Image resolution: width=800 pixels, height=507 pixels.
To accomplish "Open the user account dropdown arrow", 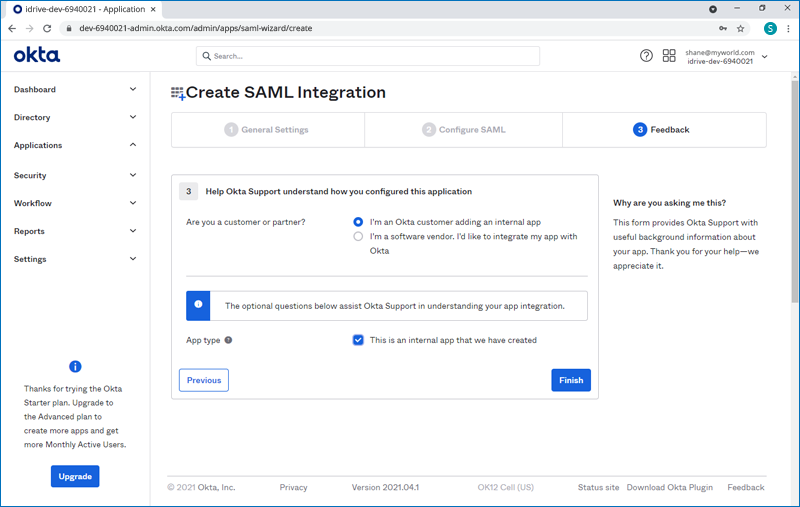I will pyautogui.click(x=765, y=57).
